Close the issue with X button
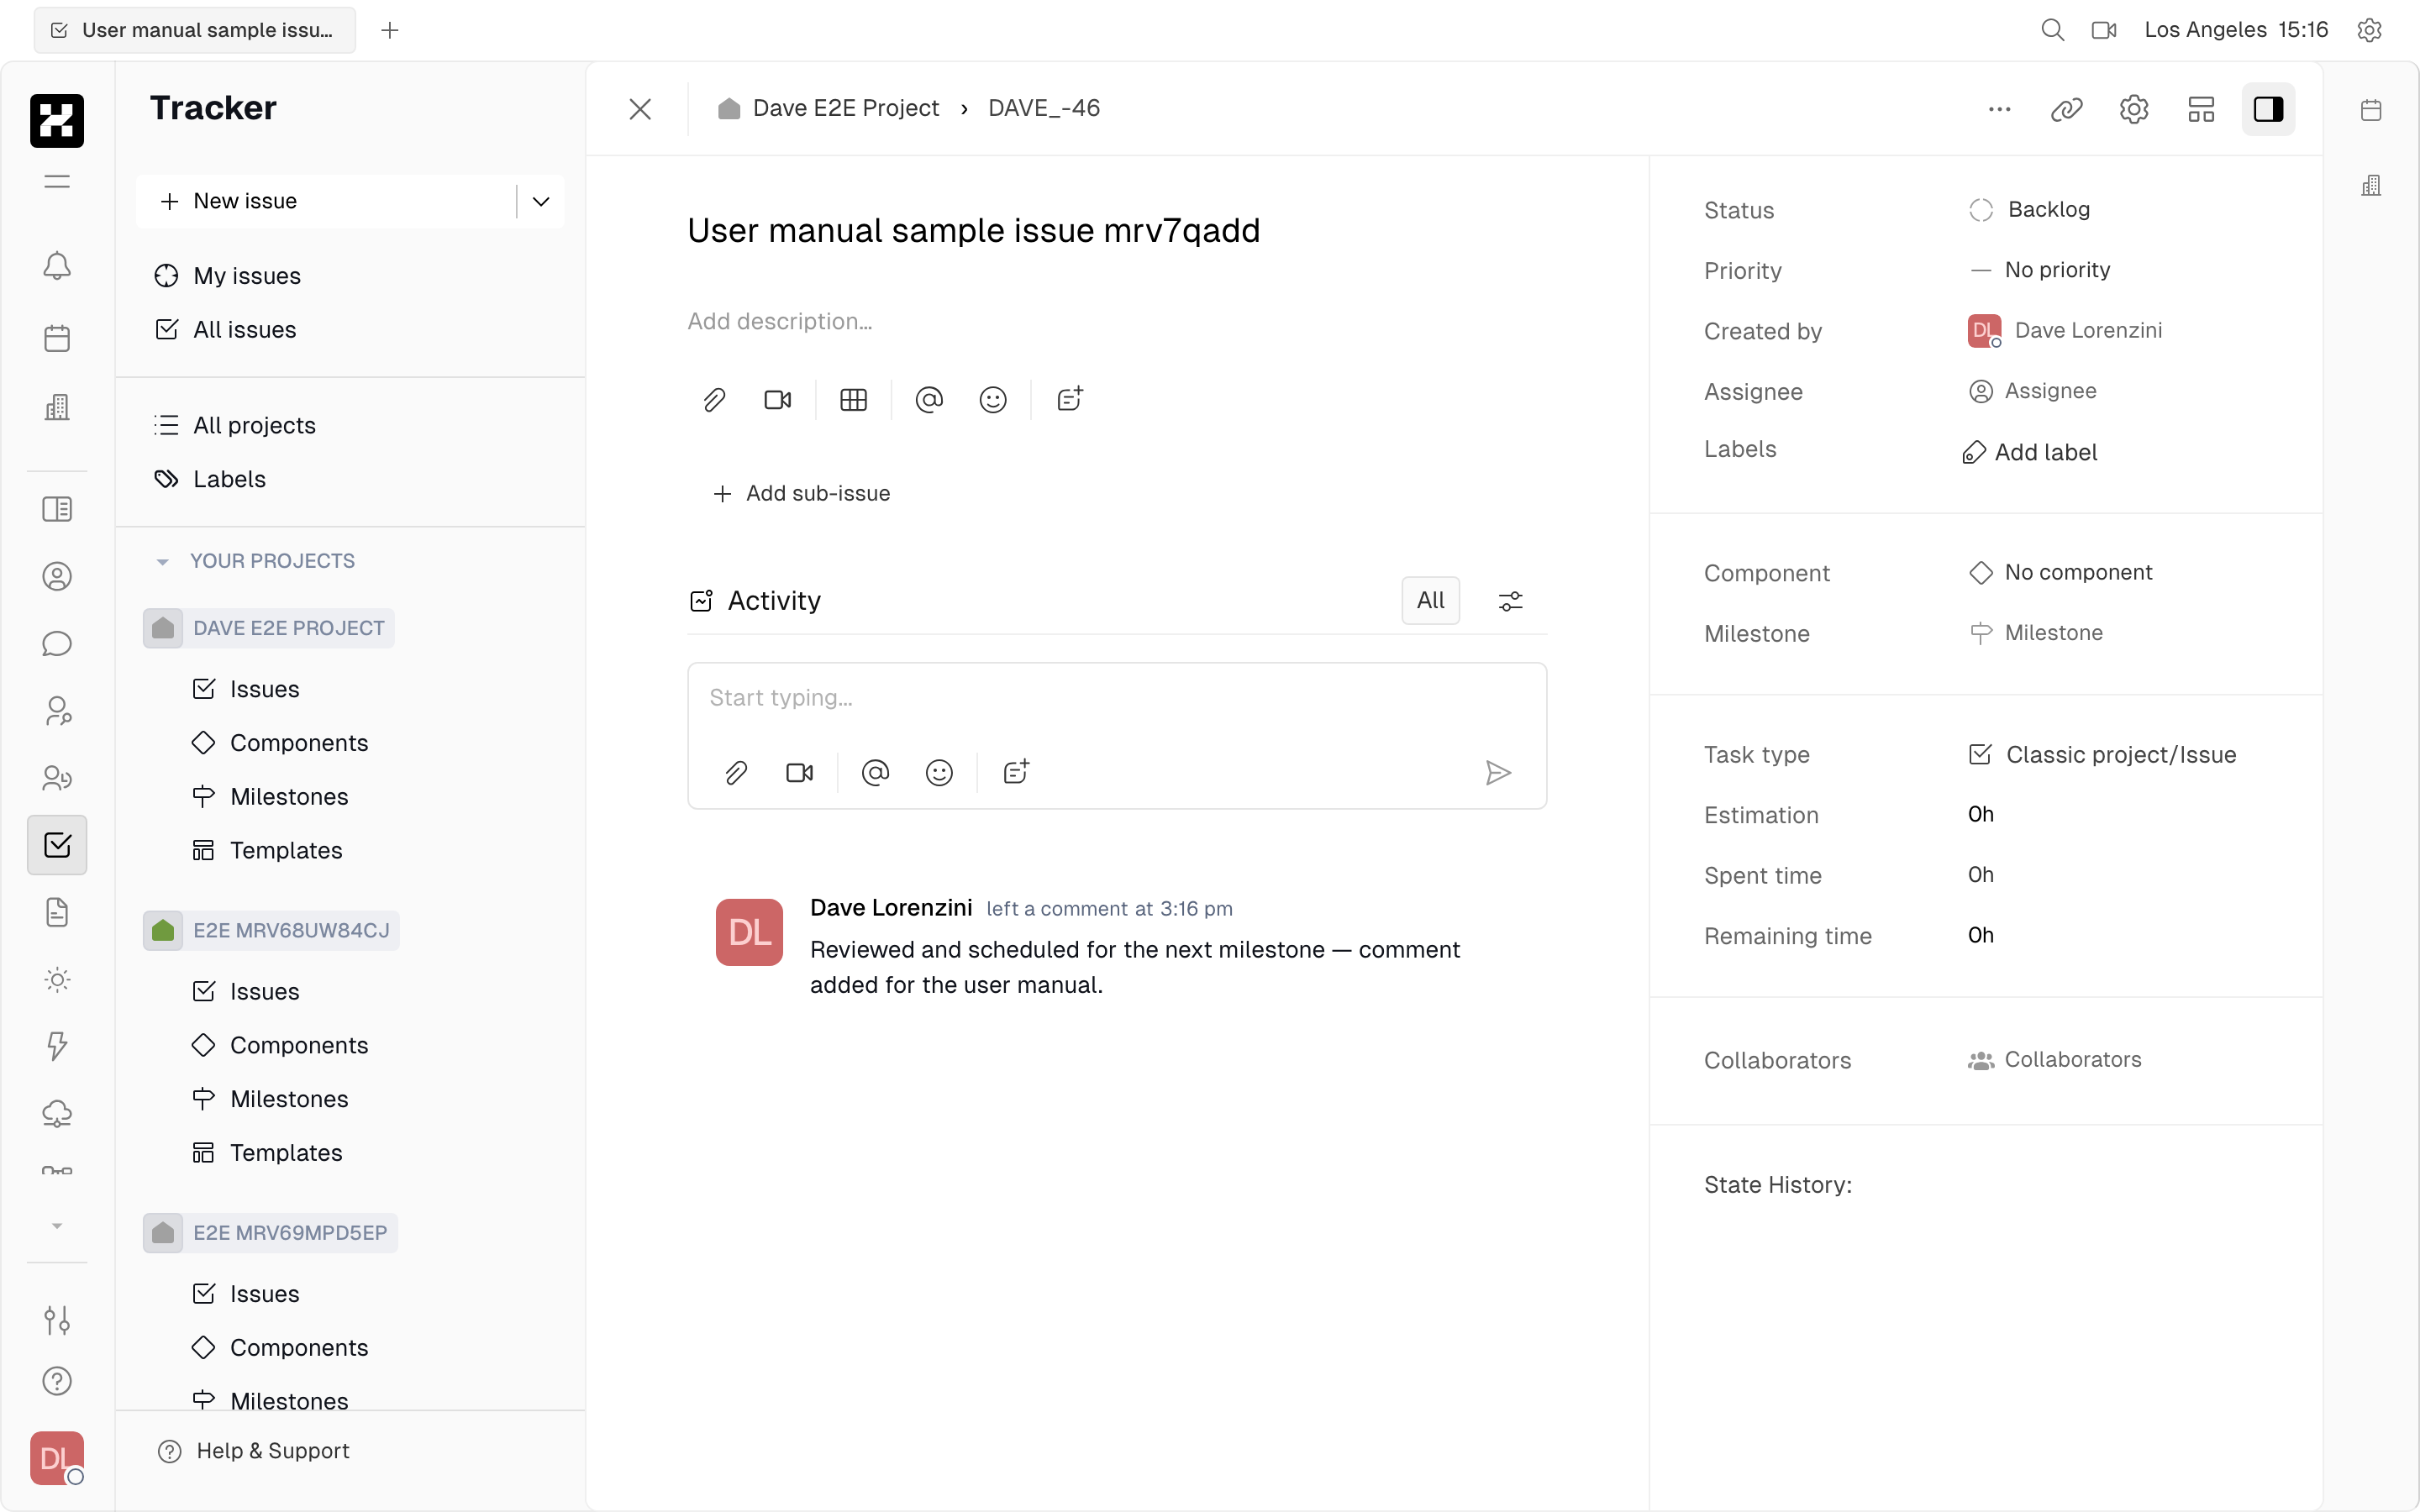Image resolution: width=2420 pixels, height=1512 pixels. point(640,109)
